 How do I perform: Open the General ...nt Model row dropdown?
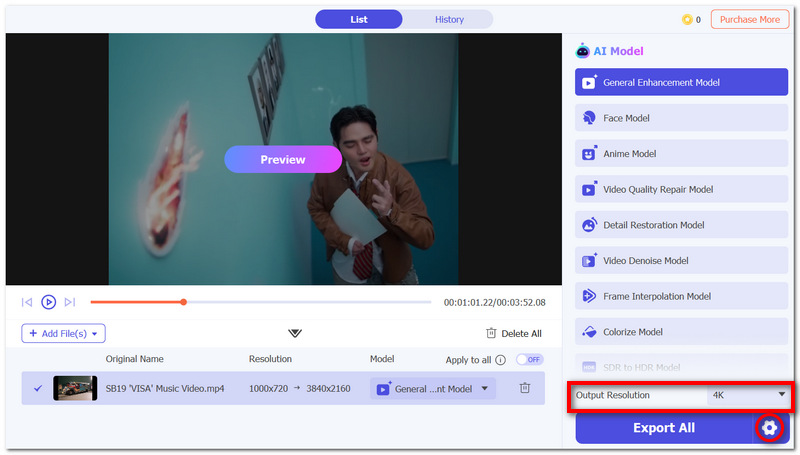pos(433,389)
